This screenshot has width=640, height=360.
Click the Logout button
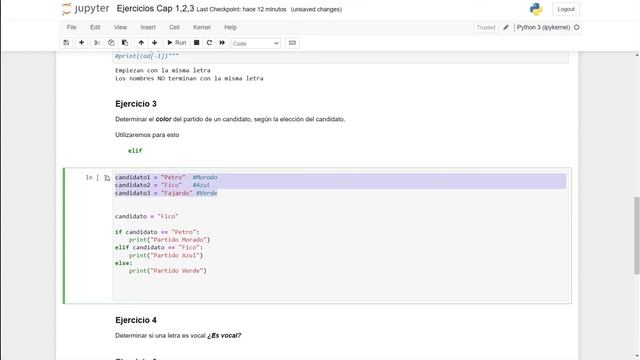tap(566, 9)
